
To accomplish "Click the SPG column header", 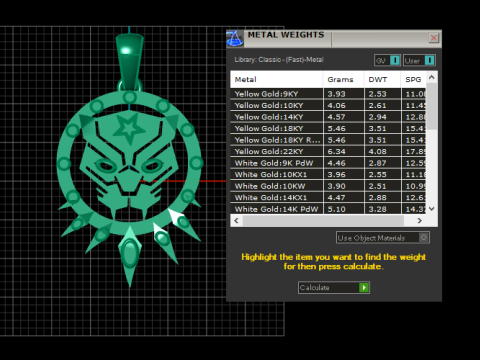I will (x=413, y=80).
